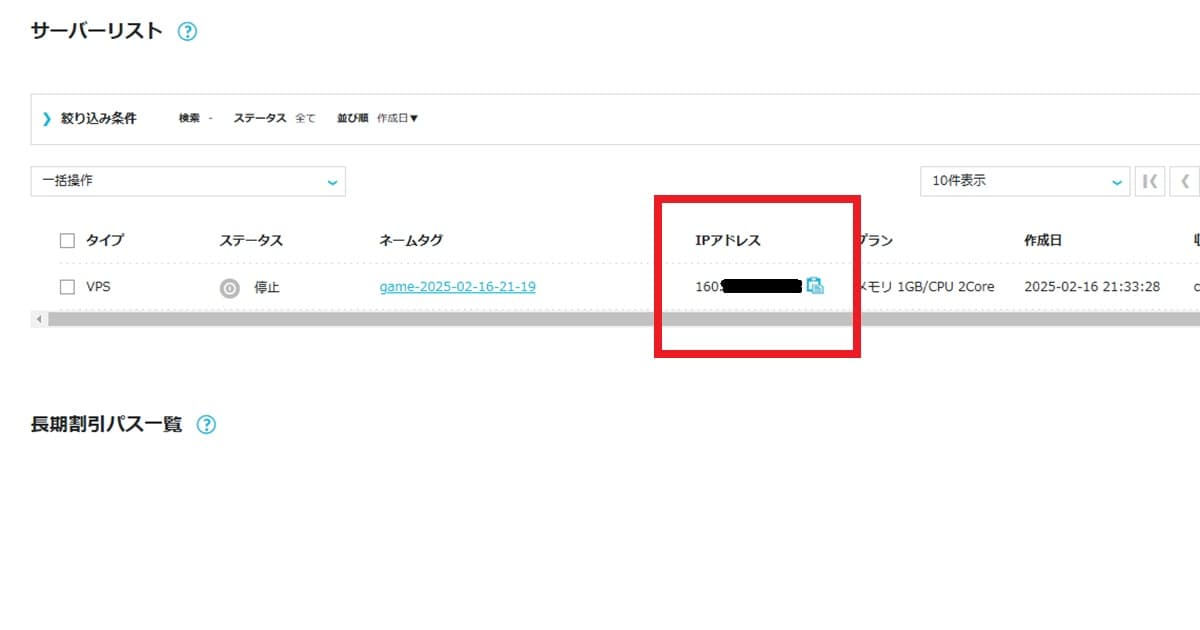Click the メモリ 1GB/CPU 2Core plan cell
The image size is (1200, 630).
[x=925, y=287]
